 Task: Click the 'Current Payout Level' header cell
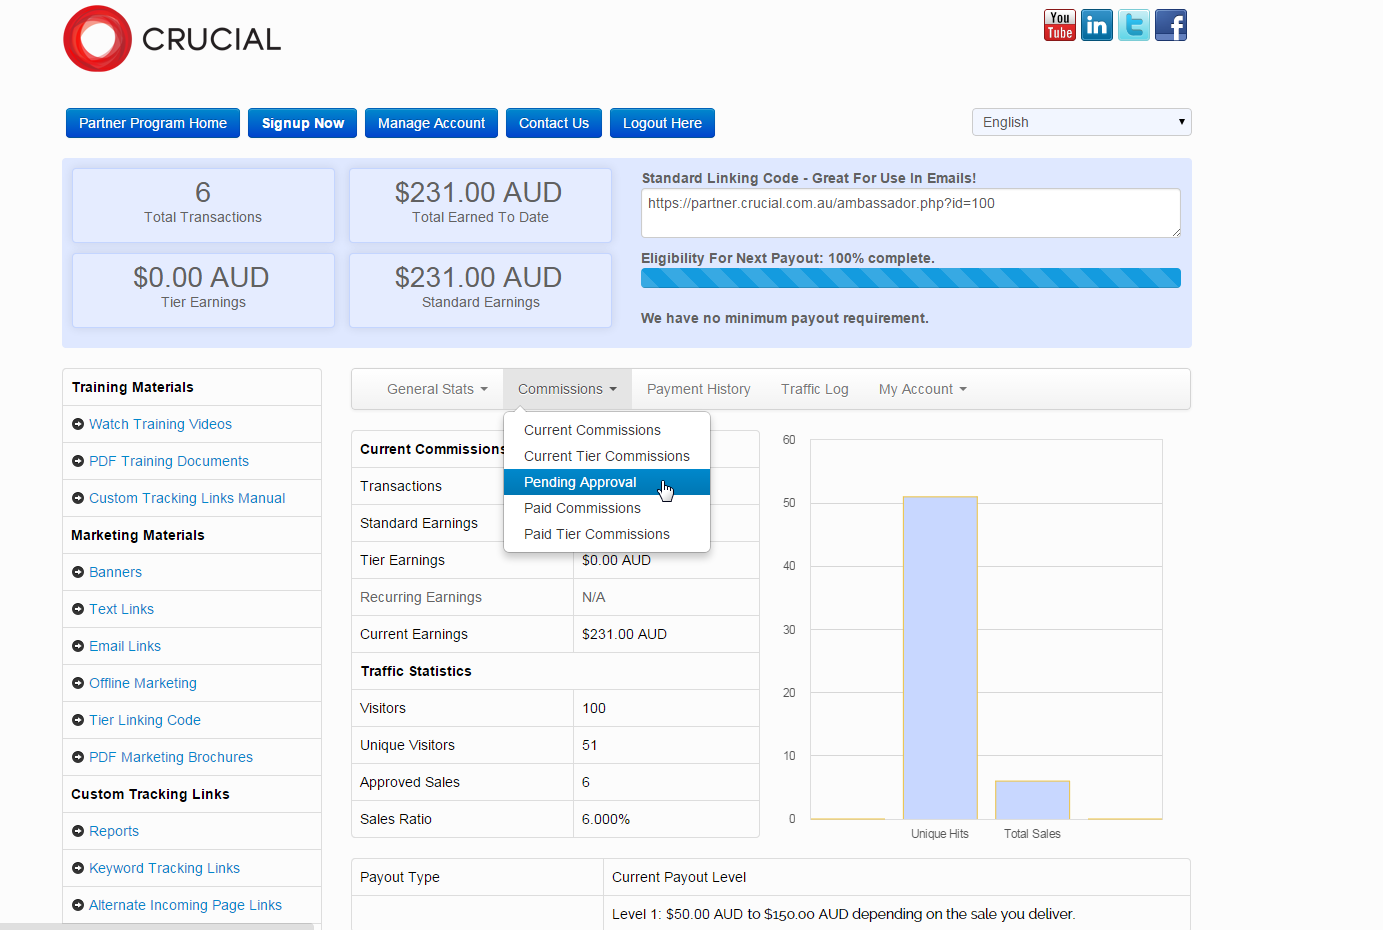(897, 877)
